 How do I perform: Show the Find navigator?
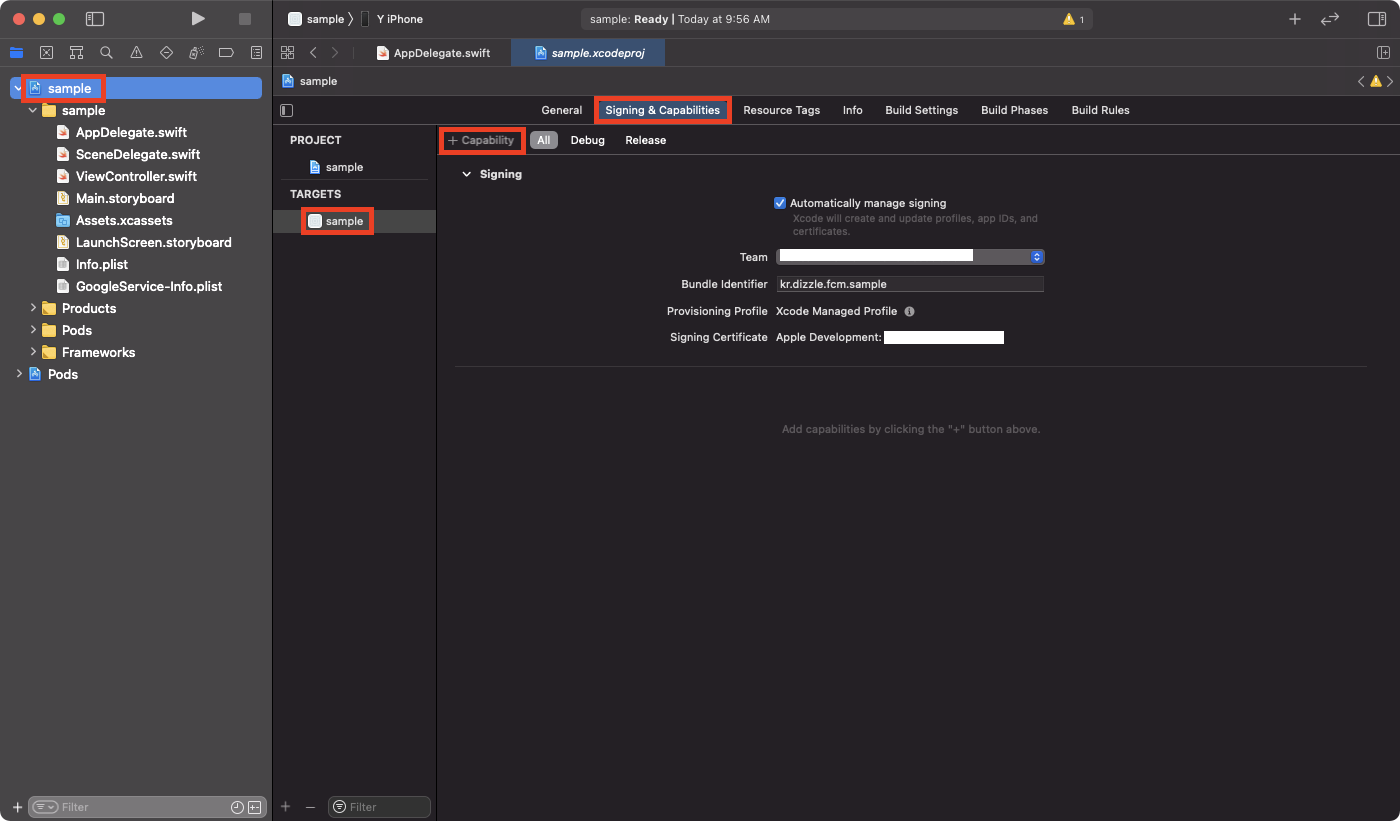106,52
